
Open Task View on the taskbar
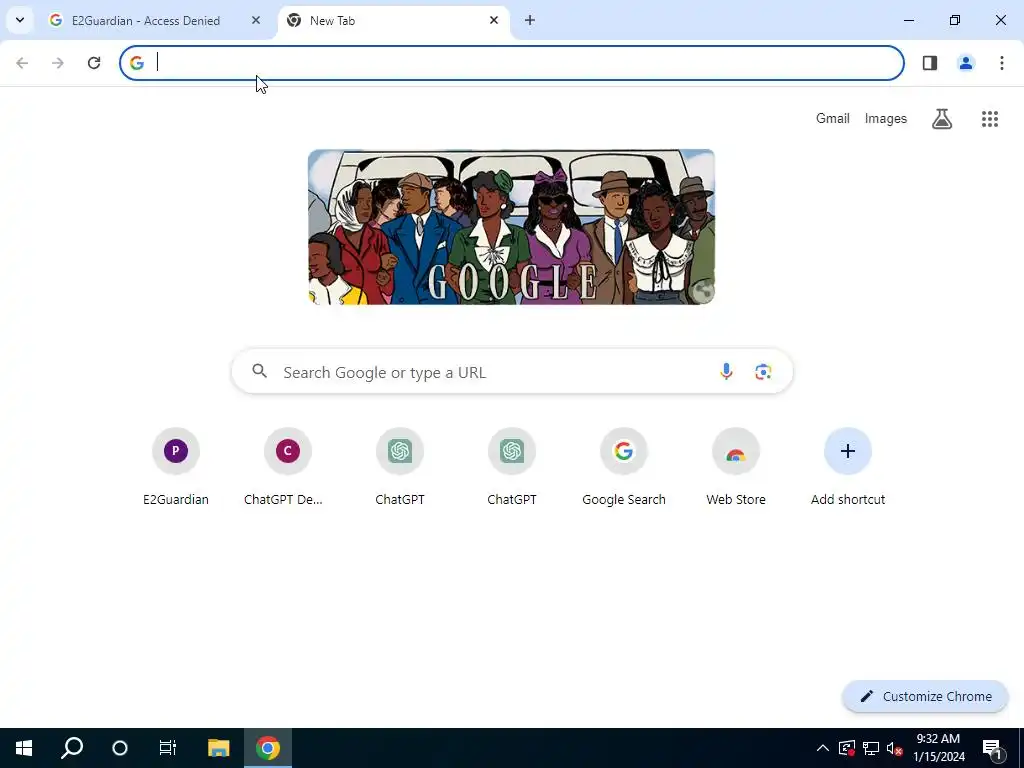click(x=168, y=748)
